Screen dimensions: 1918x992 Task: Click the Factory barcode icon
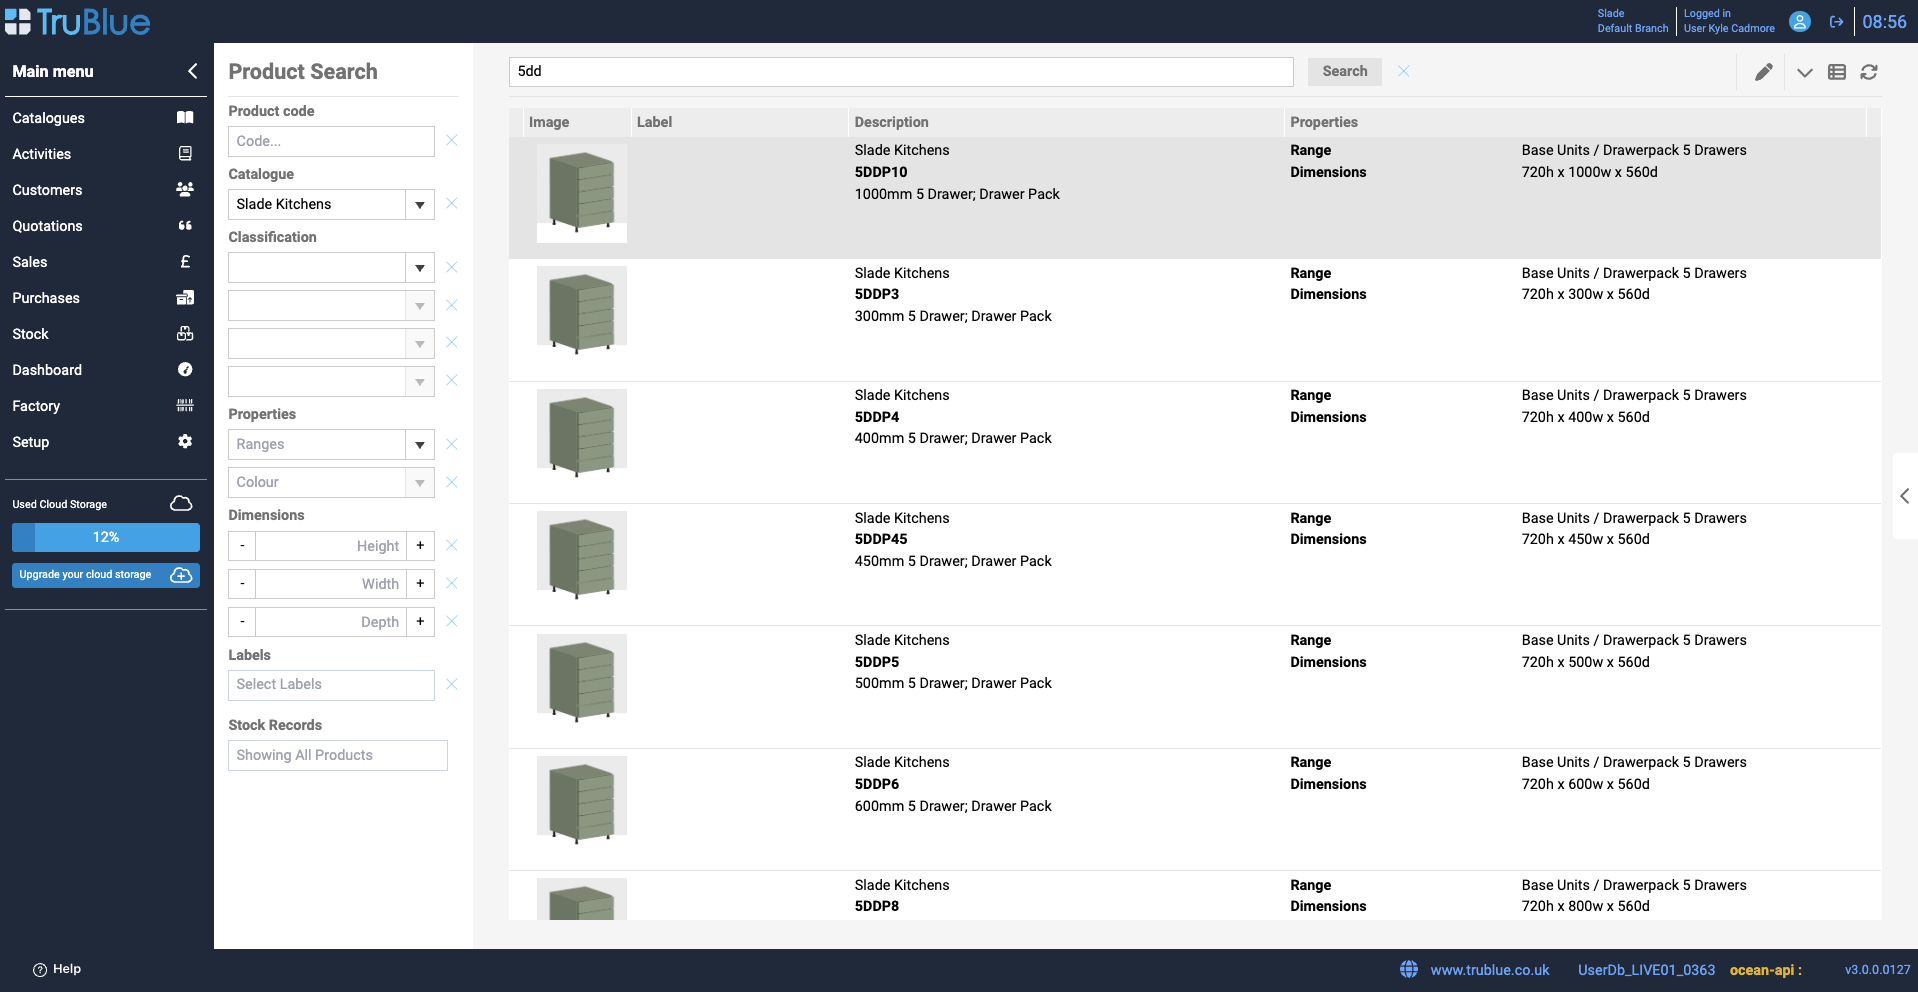(x=185, y=406)
